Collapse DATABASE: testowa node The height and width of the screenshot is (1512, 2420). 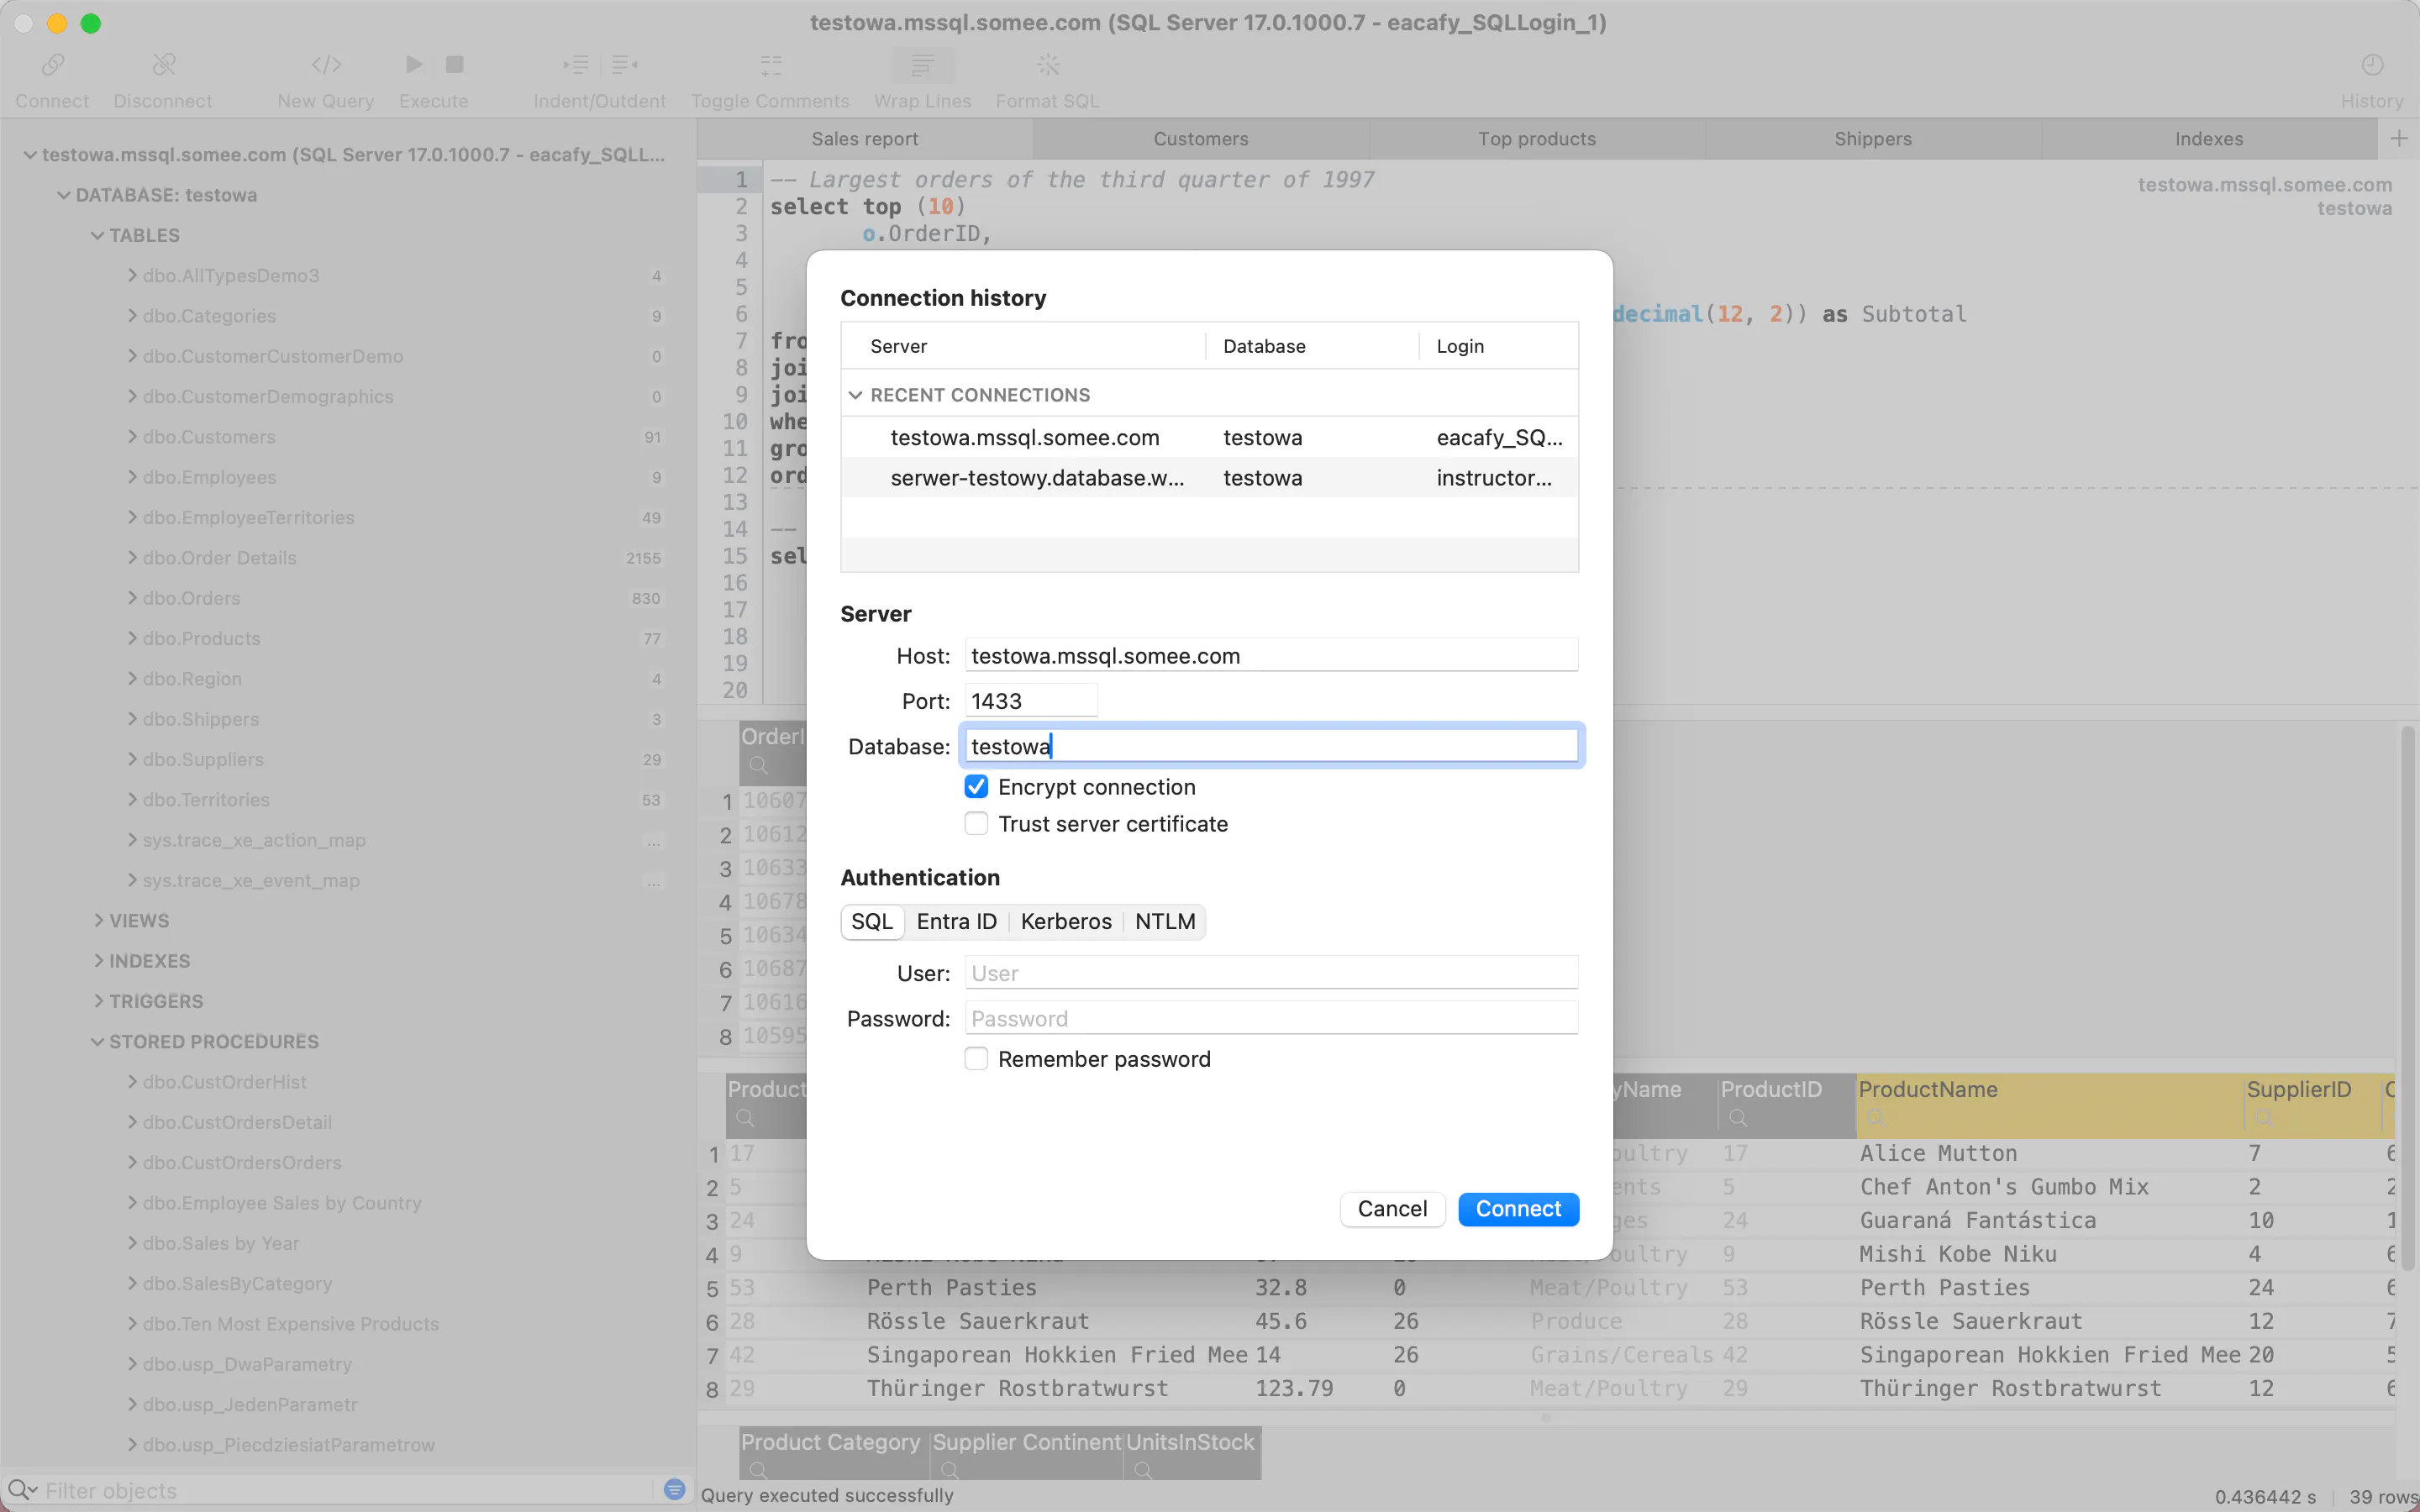(64, 195)
